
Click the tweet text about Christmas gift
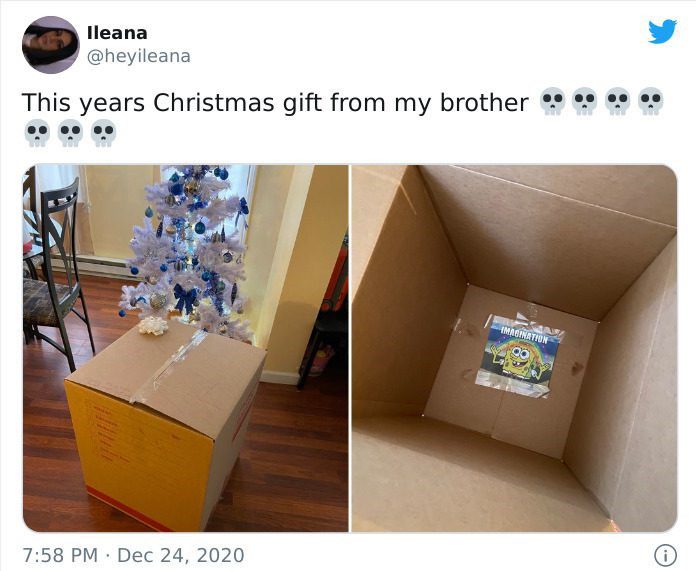coord(275,103)
